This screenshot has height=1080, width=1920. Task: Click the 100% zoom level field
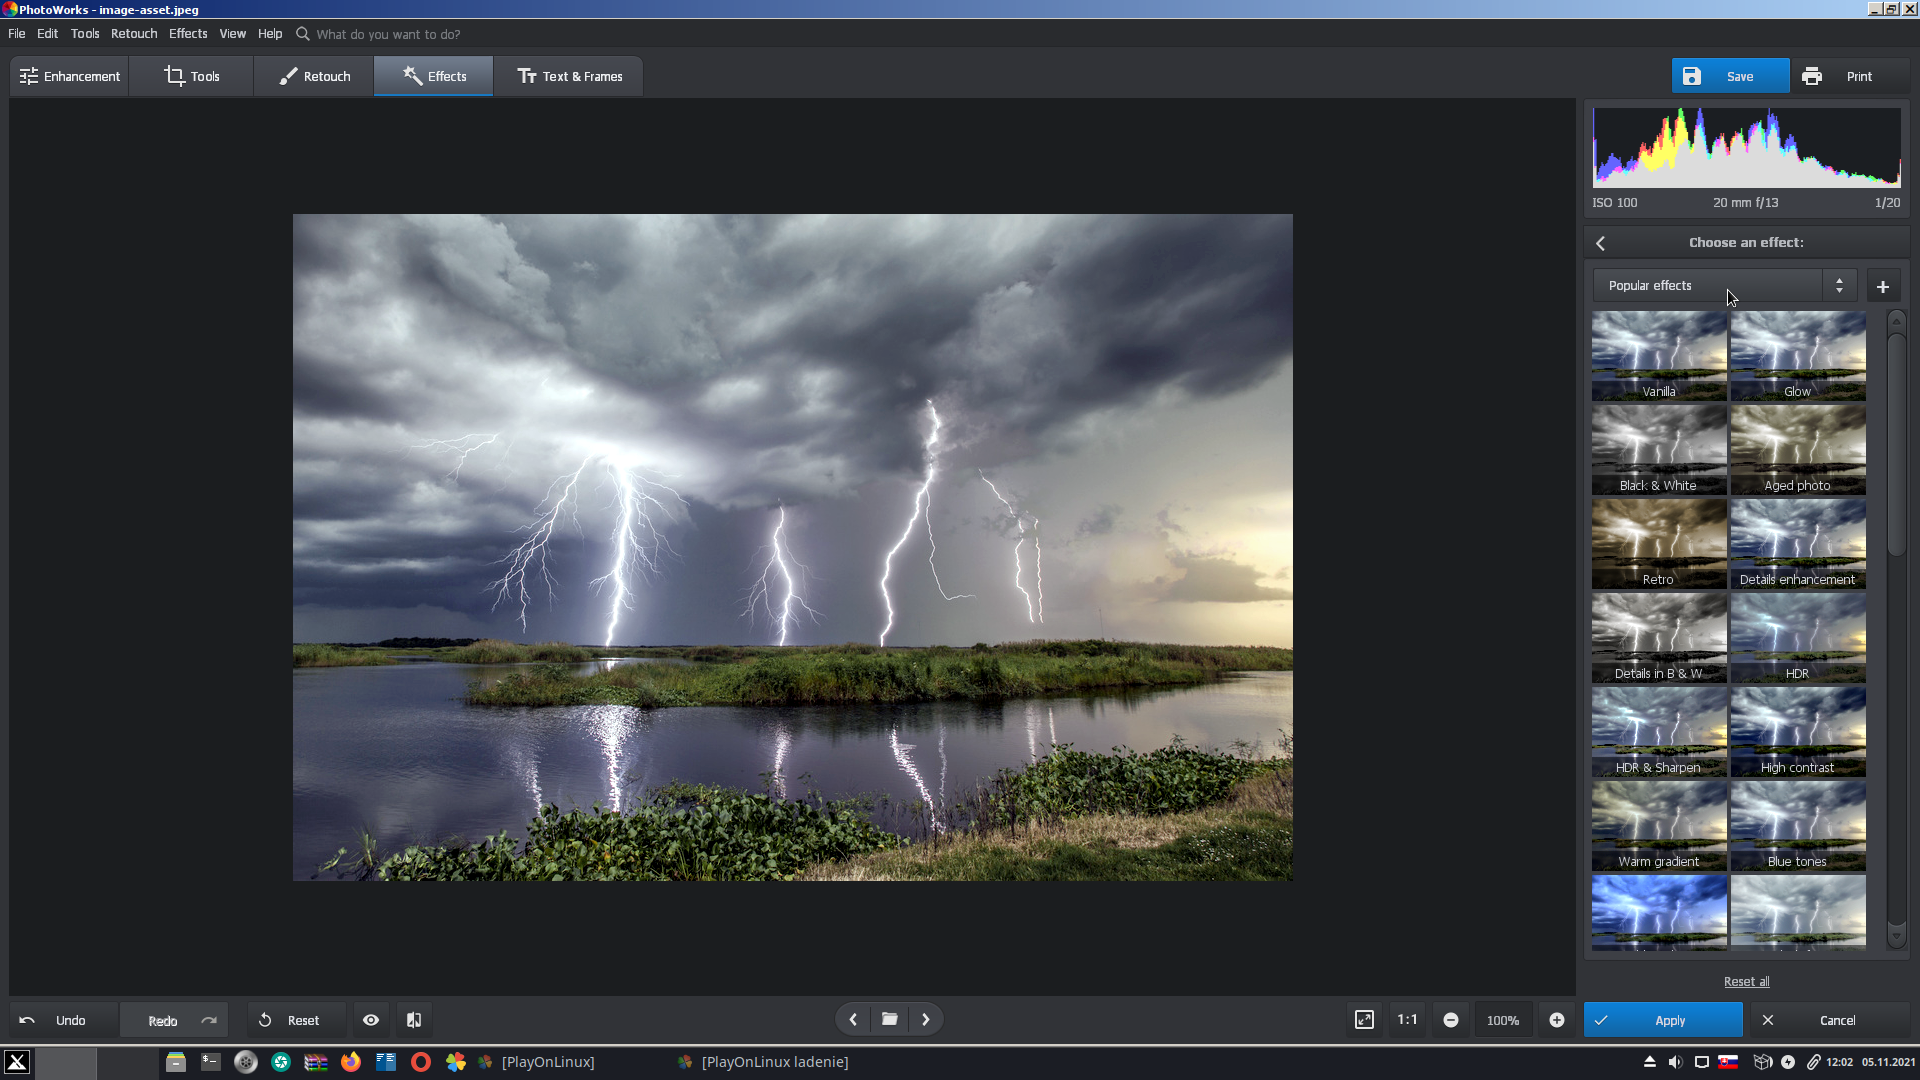pos(1503,1020)
